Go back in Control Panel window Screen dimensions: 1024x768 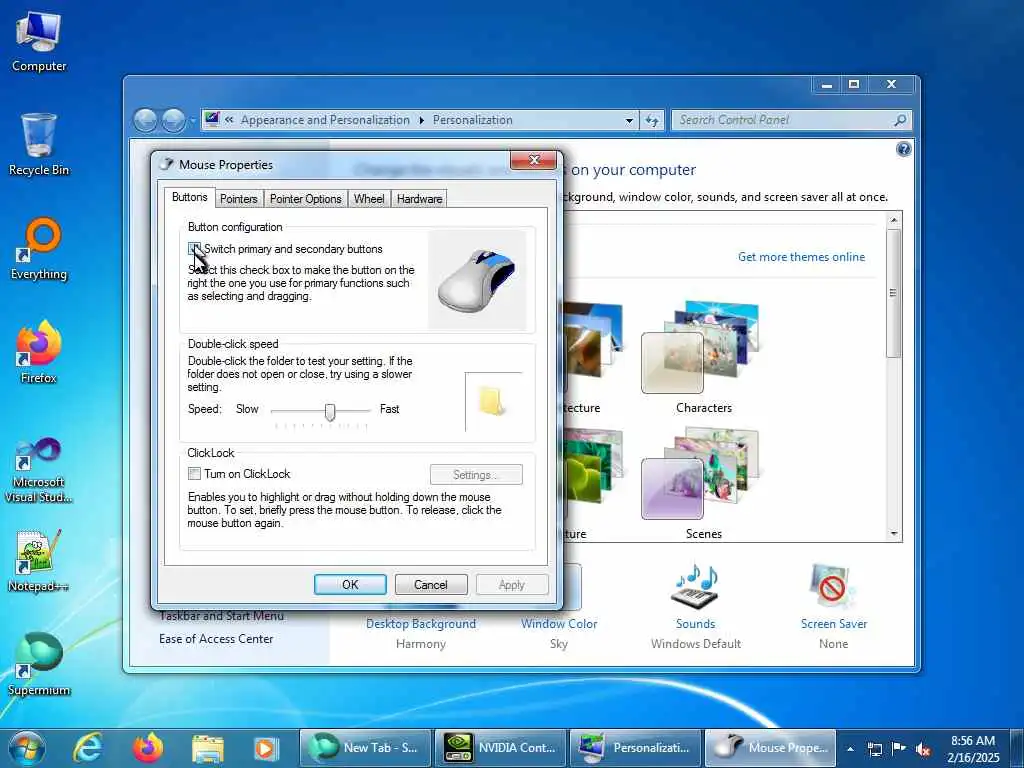(x=146, y=120)
